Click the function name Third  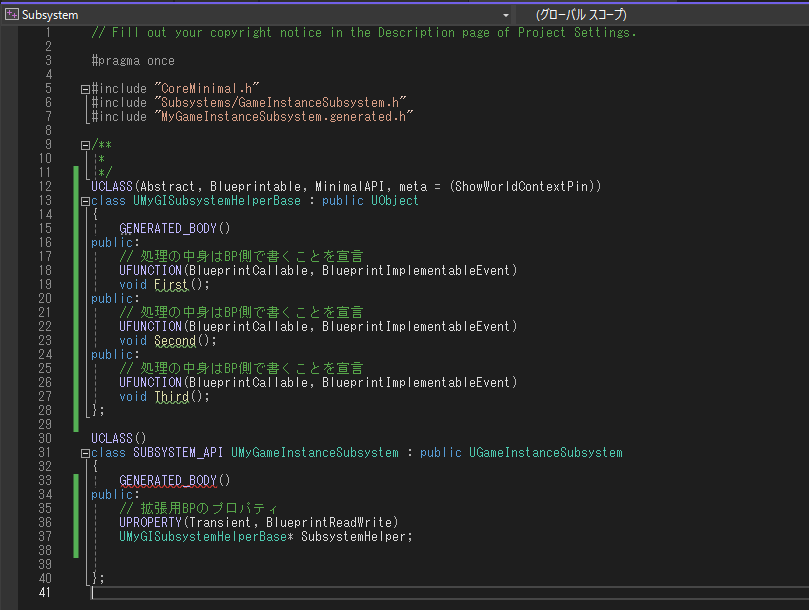tap(172, 397)
